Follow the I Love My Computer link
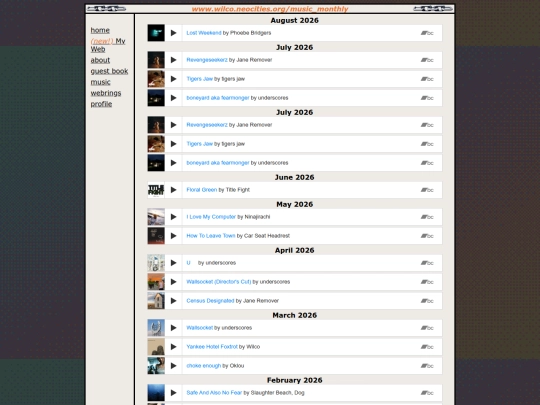540x405 pixels. tap(211, 217)
